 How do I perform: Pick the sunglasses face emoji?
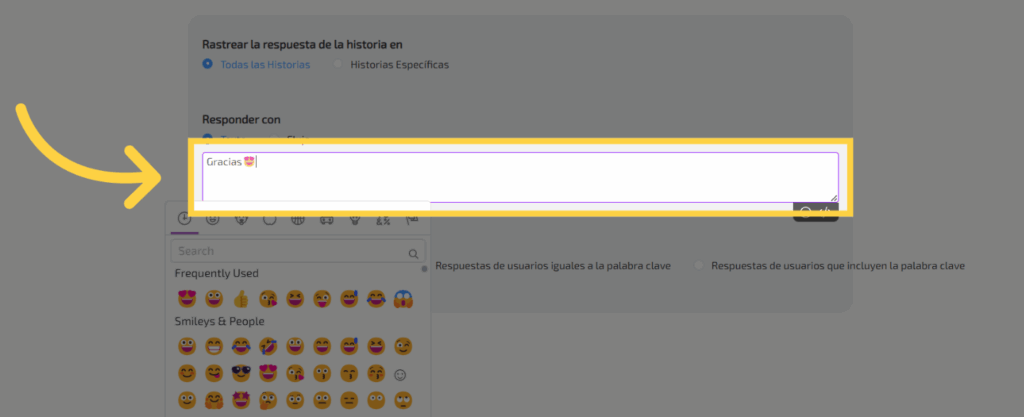point(241,374)
